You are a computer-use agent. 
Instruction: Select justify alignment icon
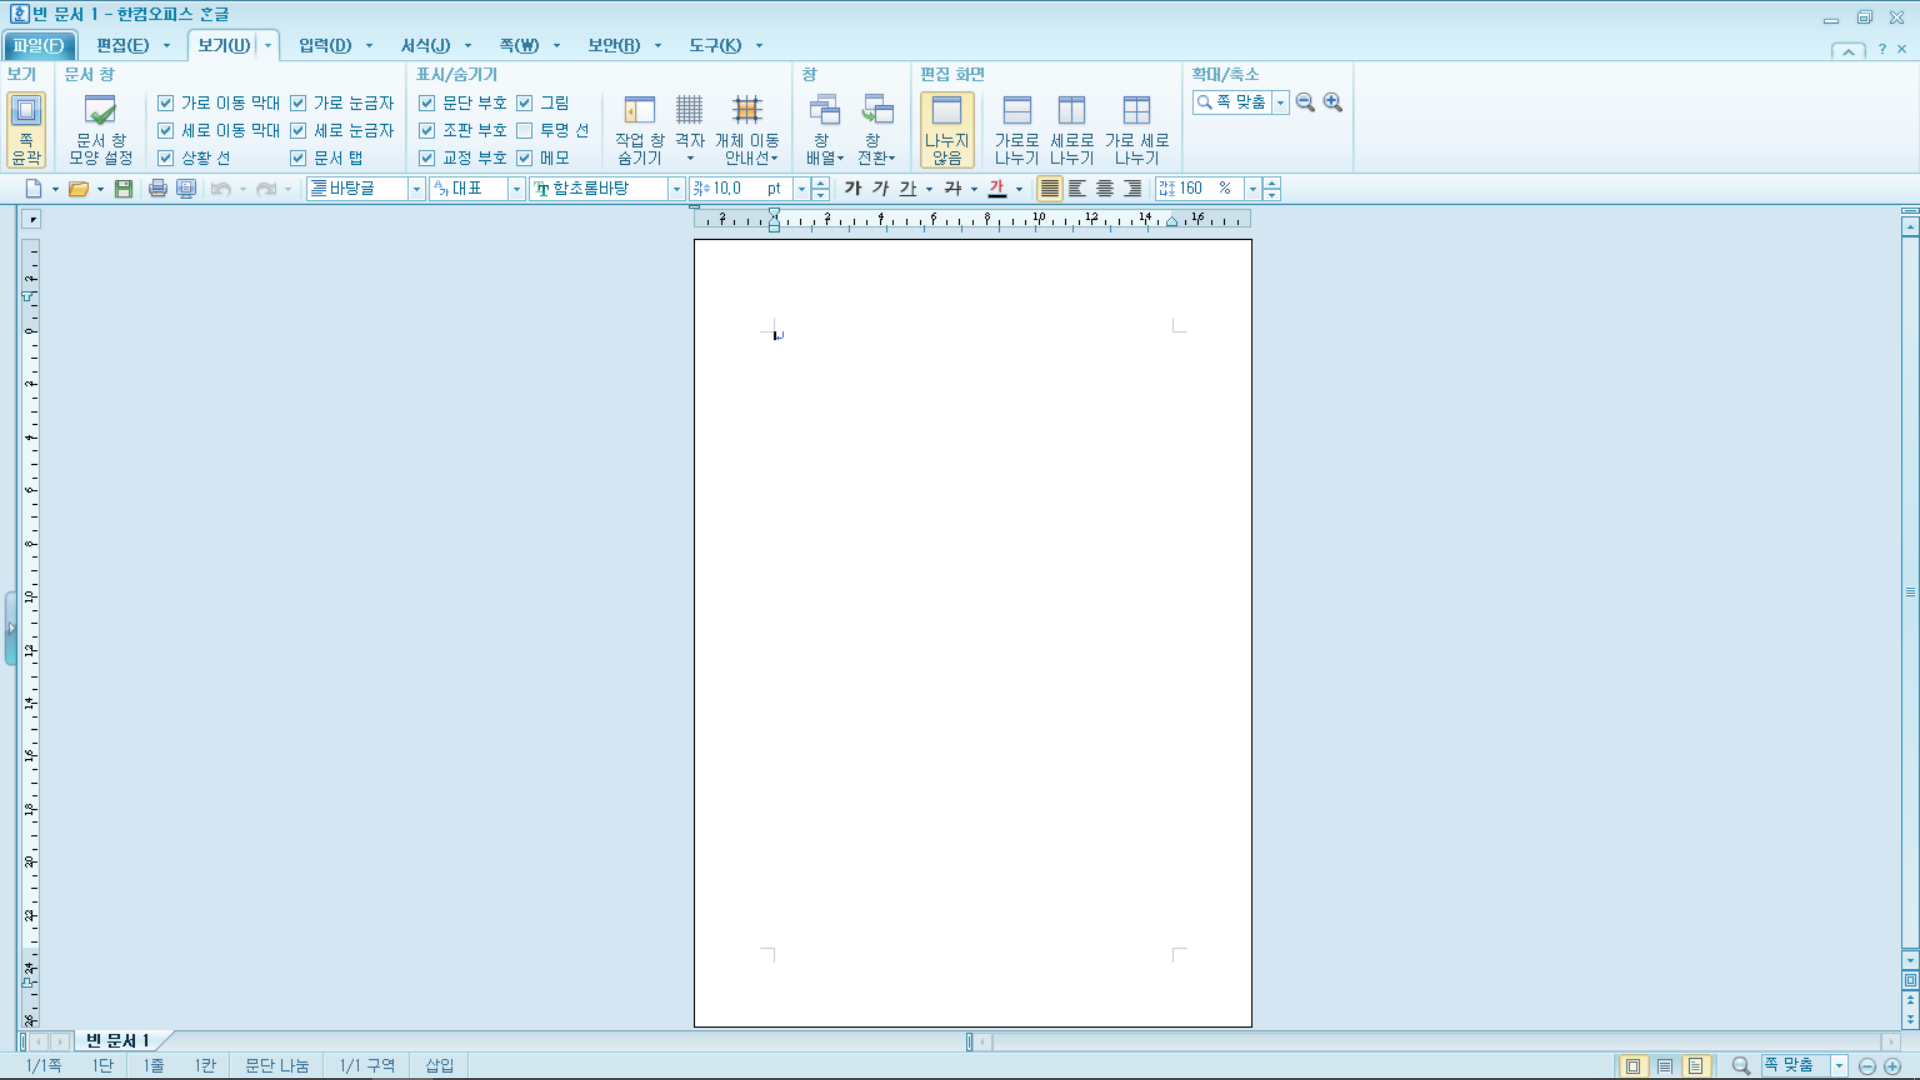[x=1049, y=188]
